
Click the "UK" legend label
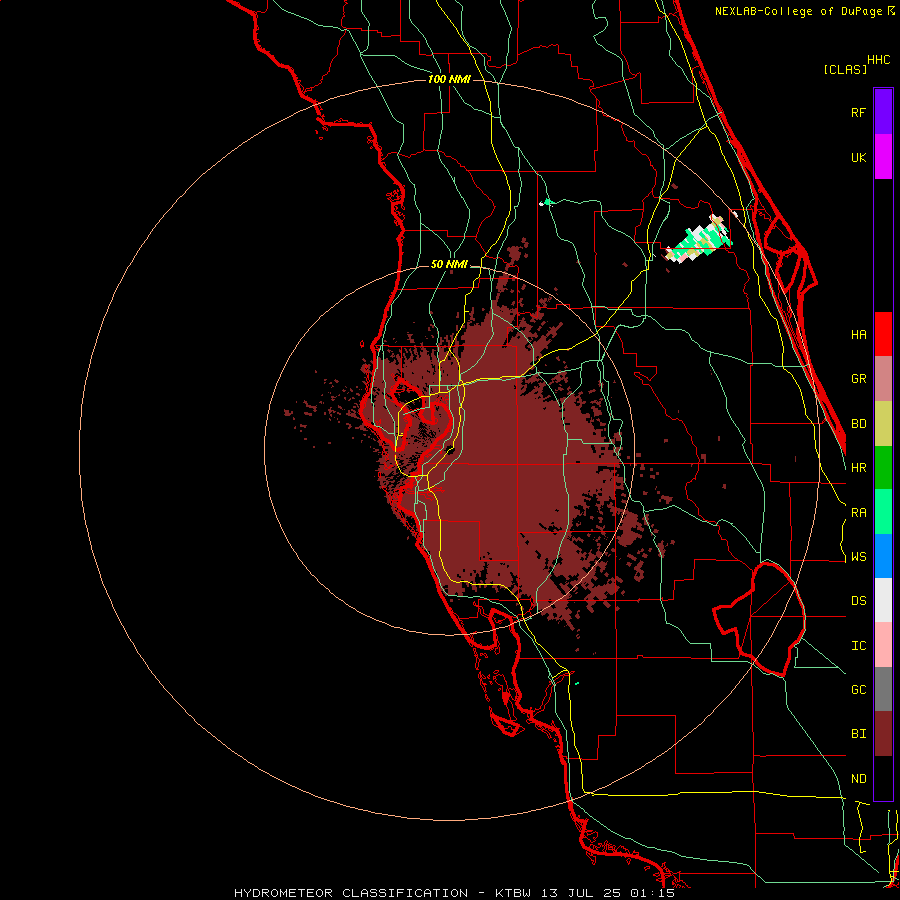tap(858, 157)
